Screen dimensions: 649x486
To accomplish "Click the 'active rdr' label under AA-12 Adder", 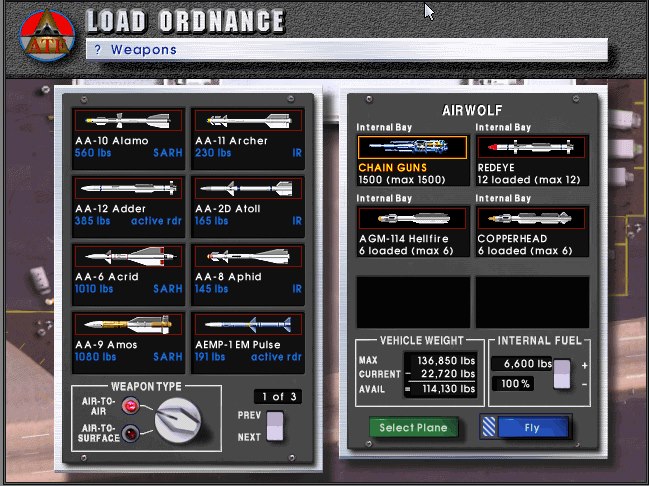I will click(x=156, y=221).
